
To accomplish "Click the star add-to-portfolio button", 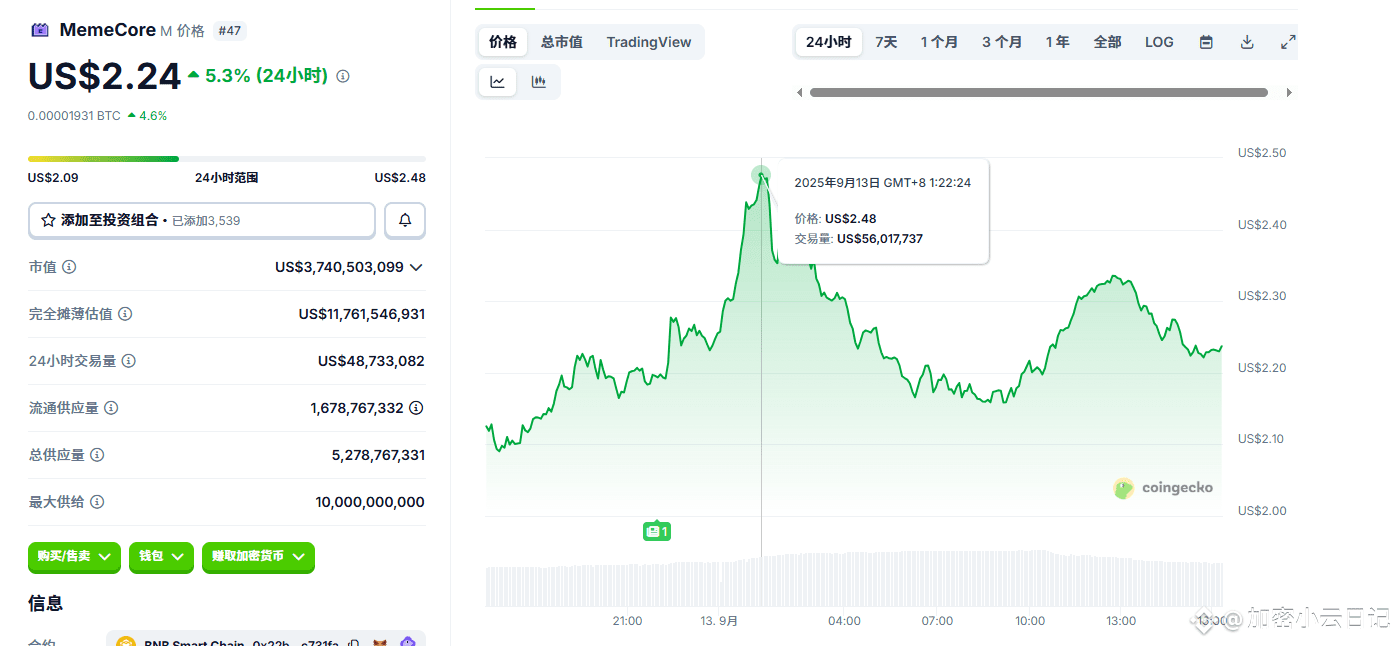I will [x=202, y=220].
